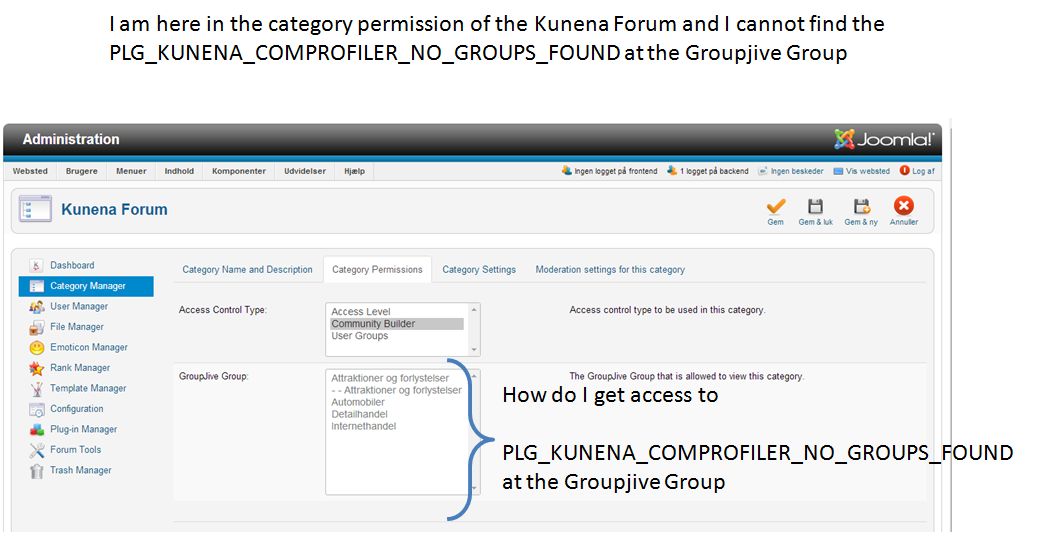The width and height of the screenshot is (1038, 560).
Task: Open the Websted menu
Action: pos(30,171)
